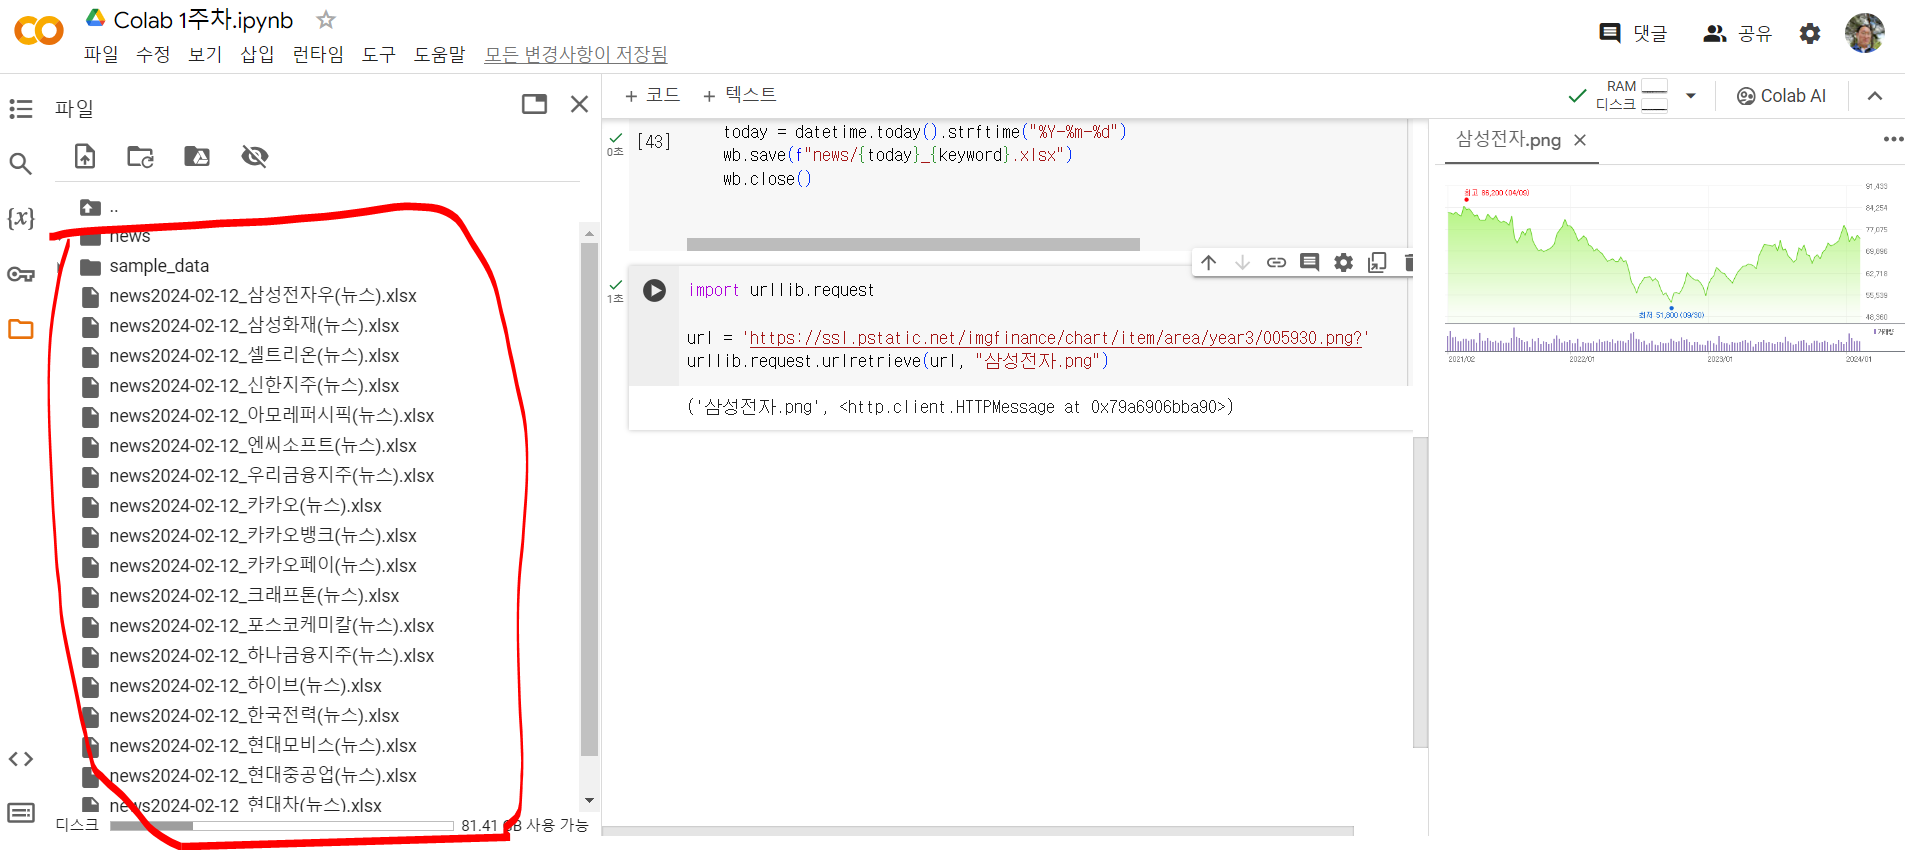Select the files folder sidebar icon
The image size is (1905, 850).
tap(21, 329)
